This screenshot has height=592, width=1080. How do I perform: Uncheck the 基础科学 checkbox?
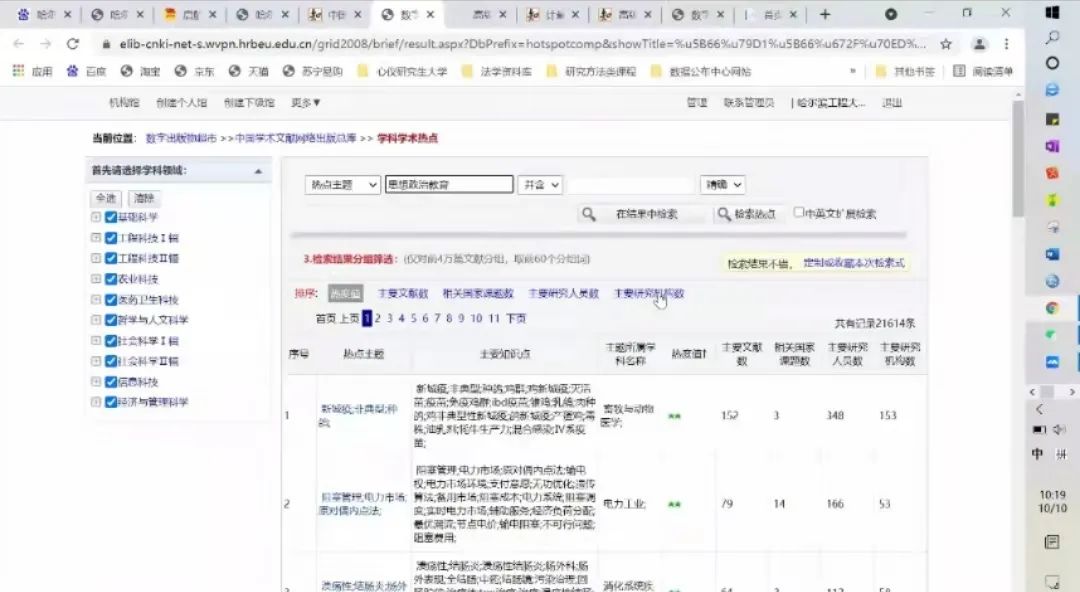tap(111, 217)
